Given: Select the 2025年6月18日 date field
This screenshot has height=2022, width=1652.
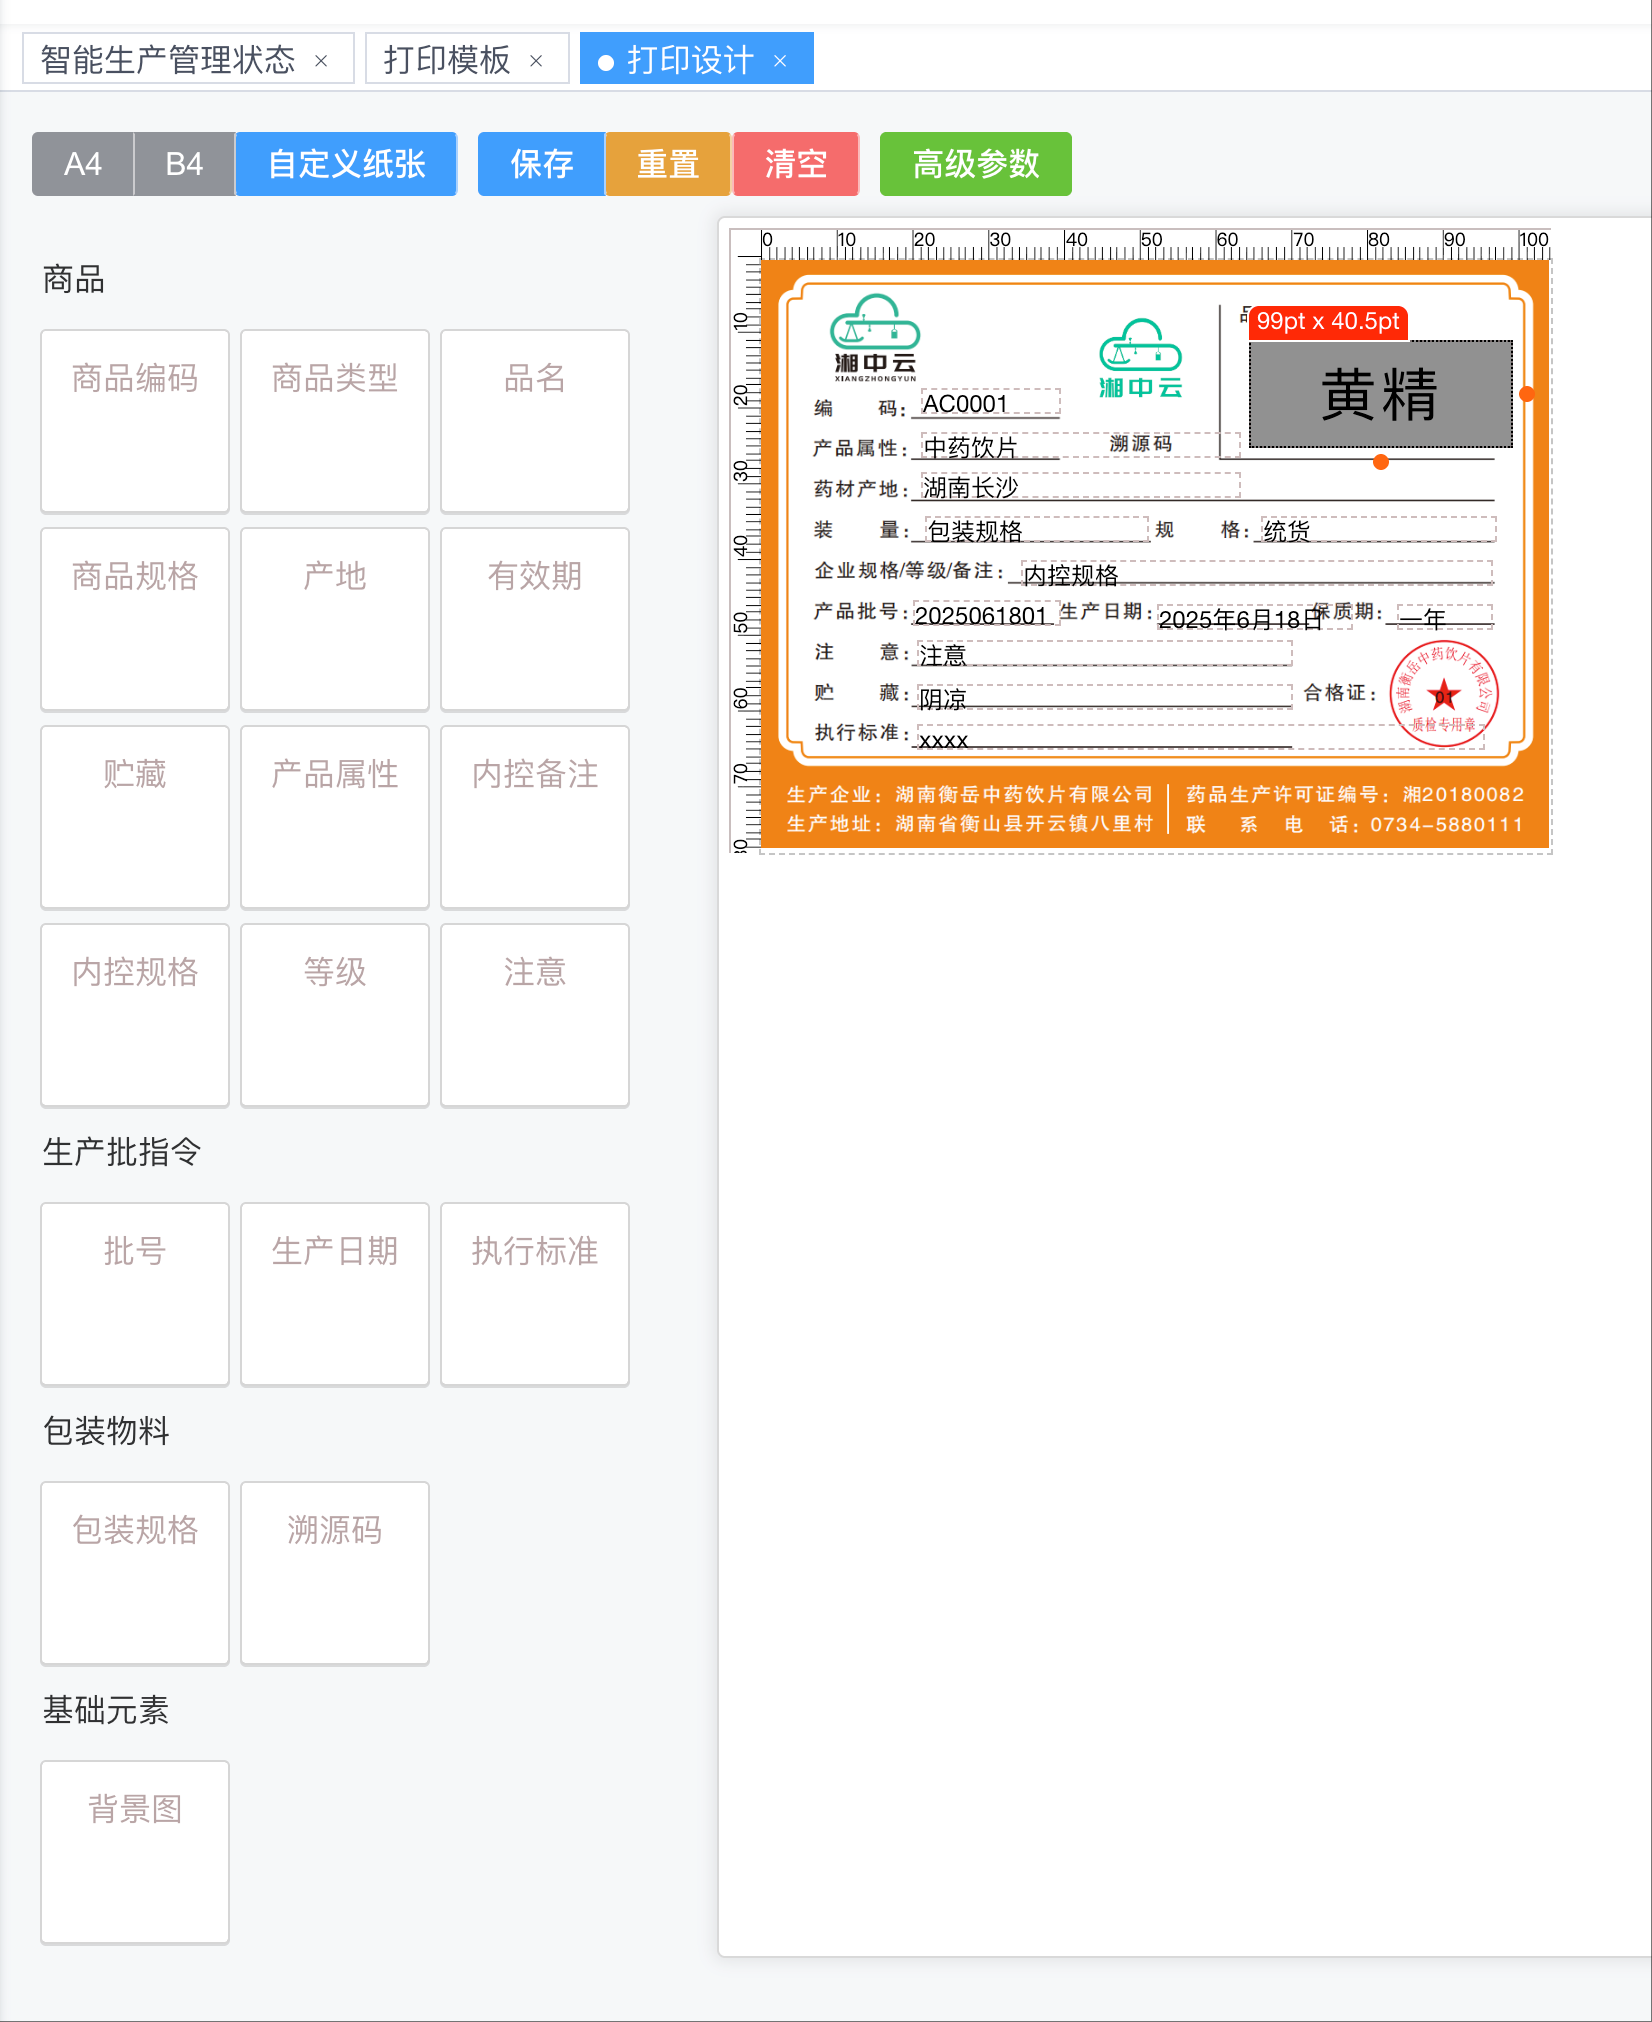Looking at the screenshot, I should [x=1254, y=618].
